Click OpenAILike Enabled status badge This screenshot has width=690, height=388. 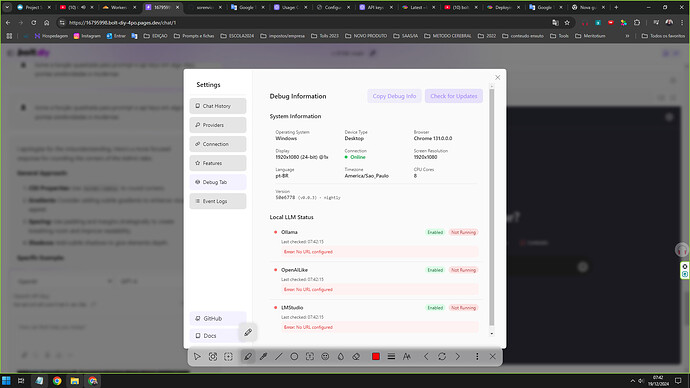[435, 270]
